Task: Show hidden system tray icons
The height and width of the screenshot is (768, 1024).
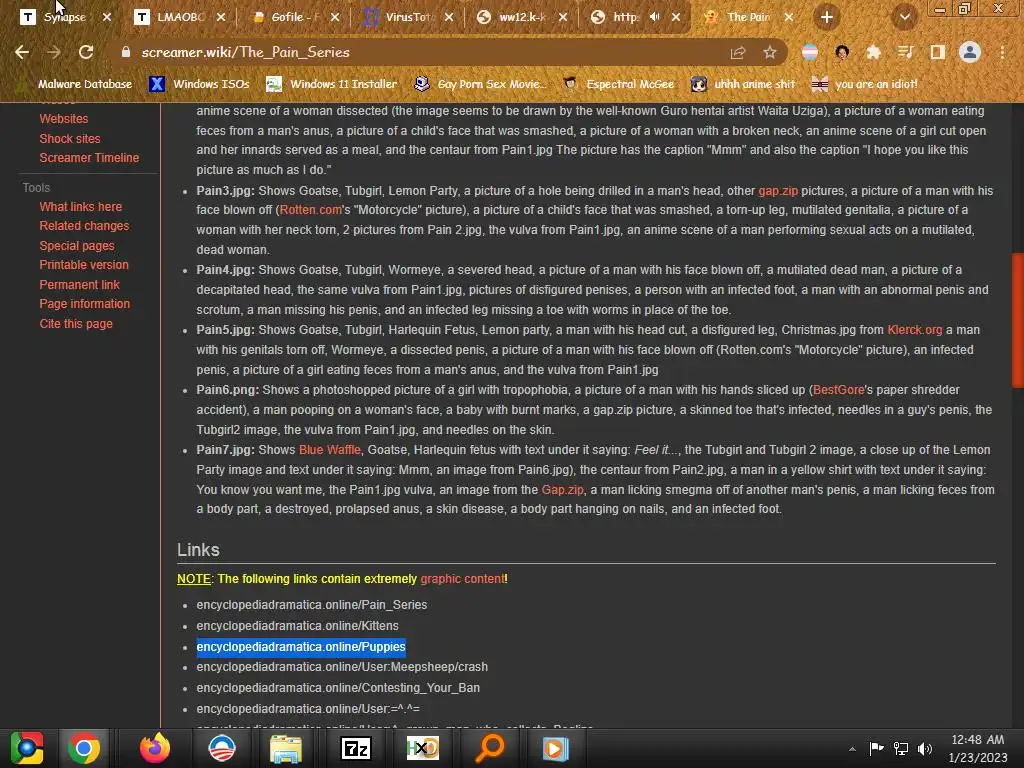Action: (x=852, y=749)
